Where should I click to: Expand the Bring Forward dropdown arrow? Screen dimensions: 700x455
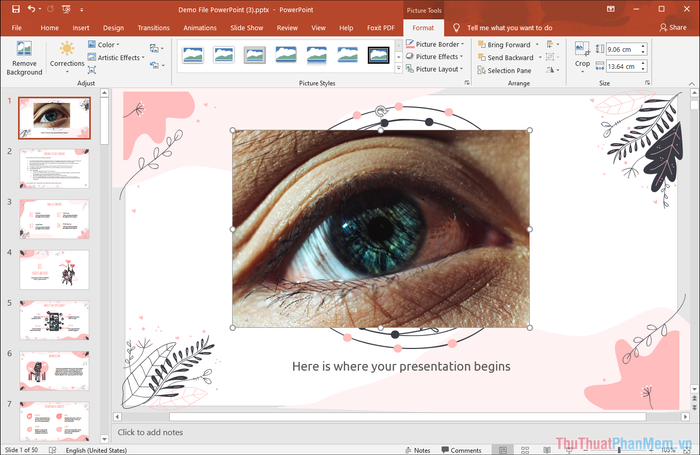point(537,45)
